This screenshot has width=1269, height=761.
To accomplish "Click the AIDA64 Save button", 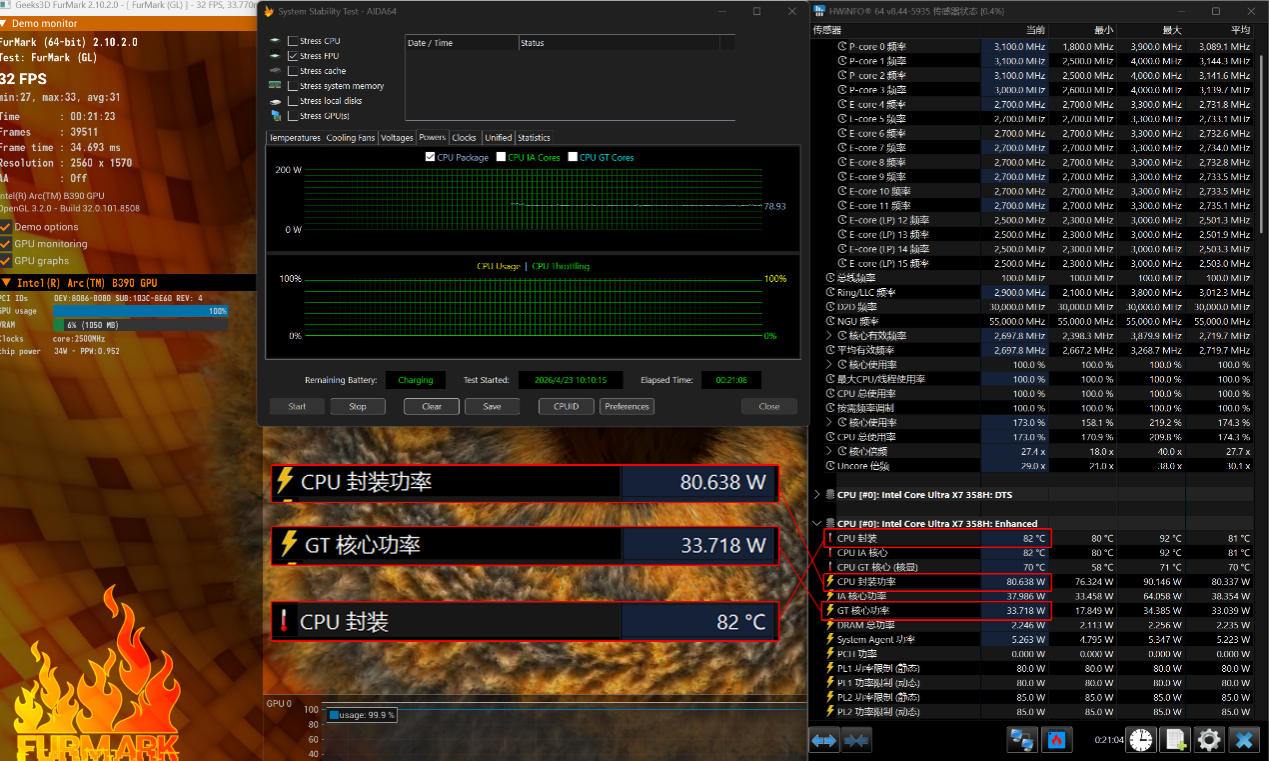I will click(492, 406).
